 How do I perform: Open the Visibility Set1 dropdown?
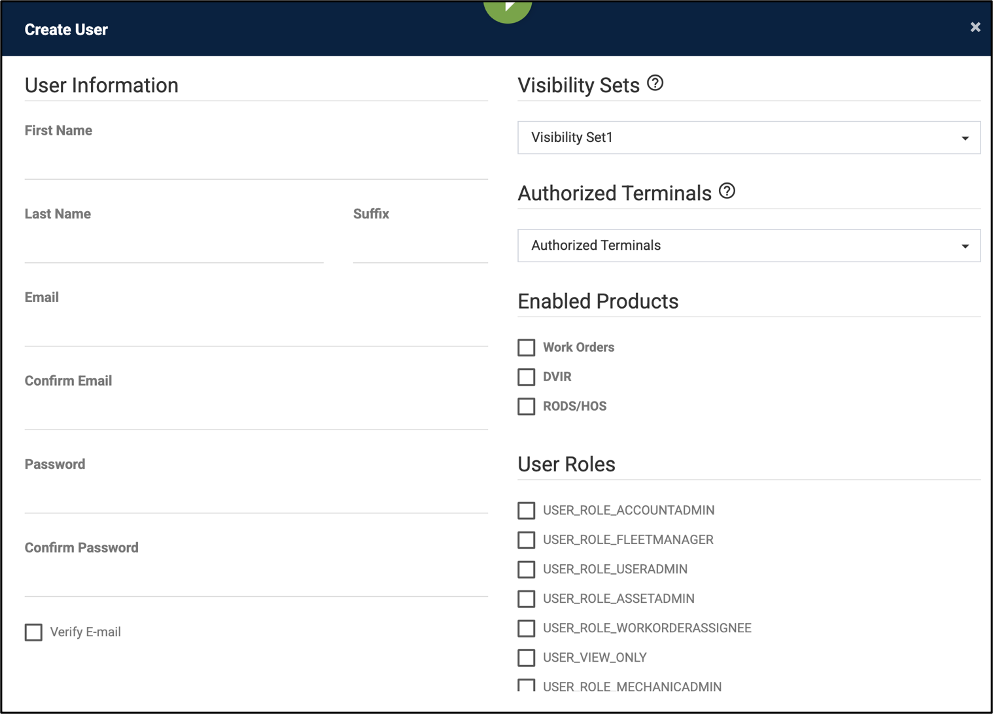coord(749,138)
